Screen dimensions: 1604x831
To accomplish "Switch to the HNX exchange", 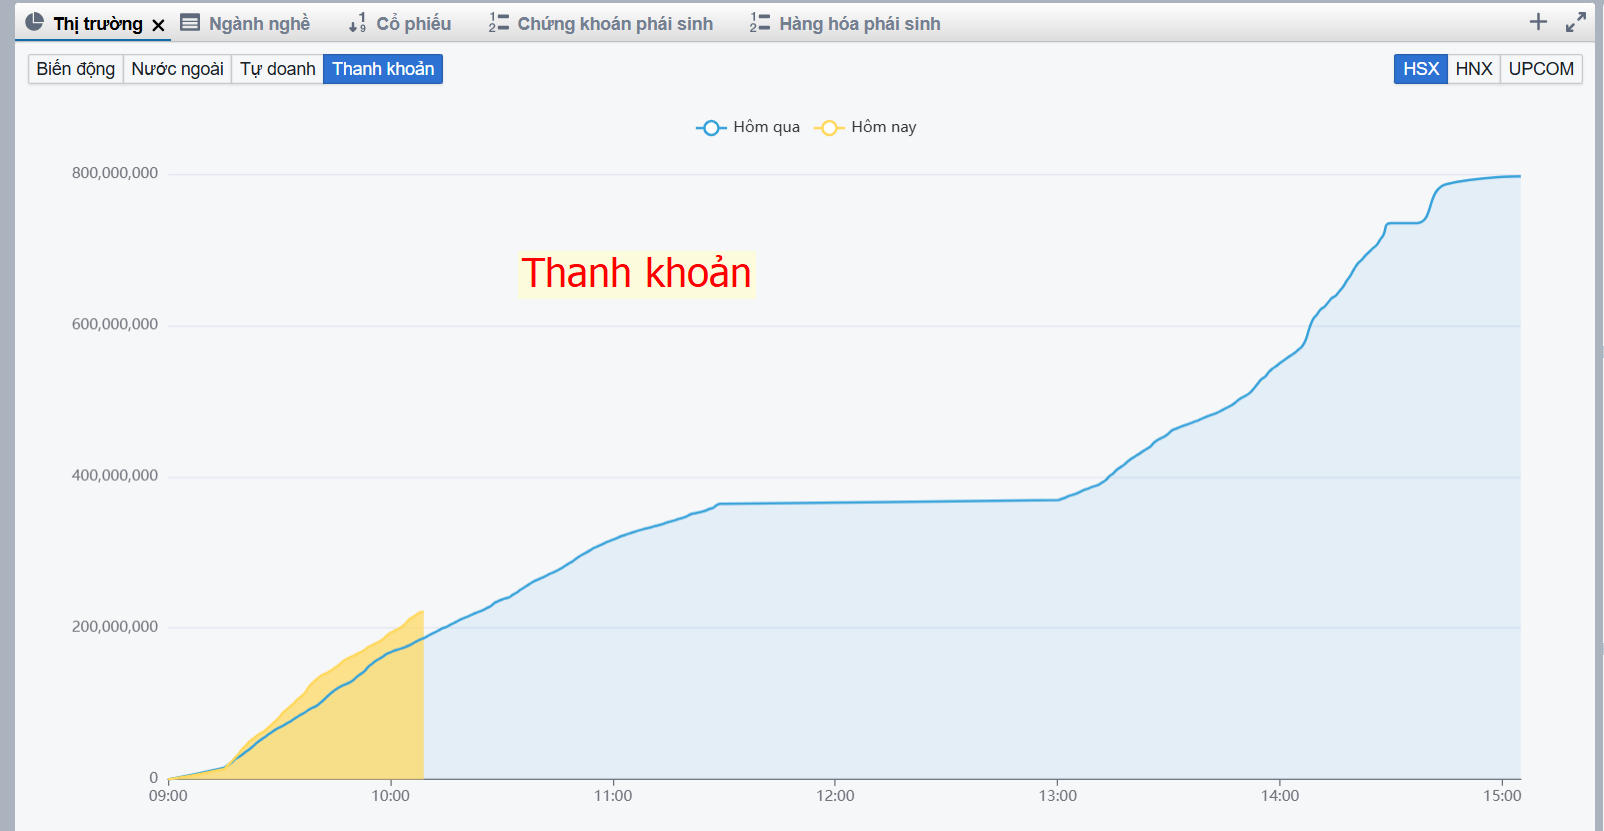I will pos(1473,69).
